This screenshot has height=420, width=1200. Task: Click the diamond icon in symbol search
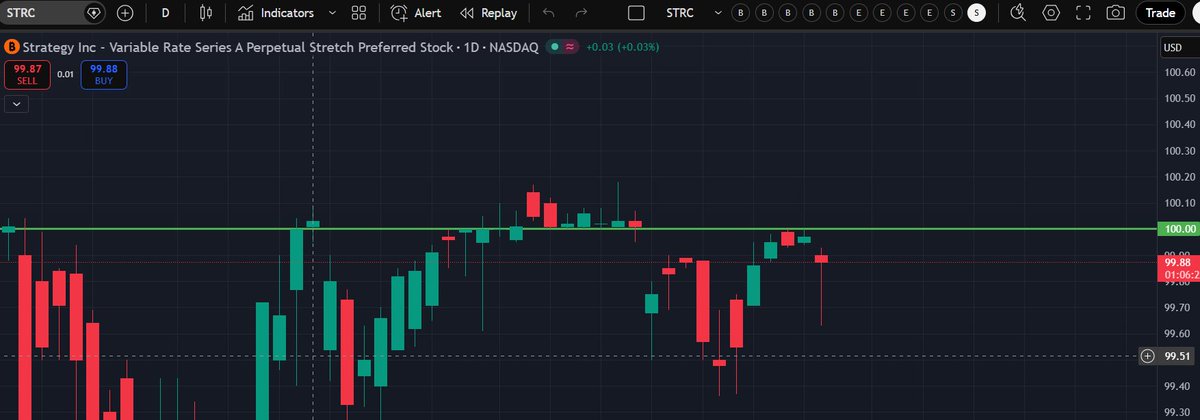[x=93, y=13]
